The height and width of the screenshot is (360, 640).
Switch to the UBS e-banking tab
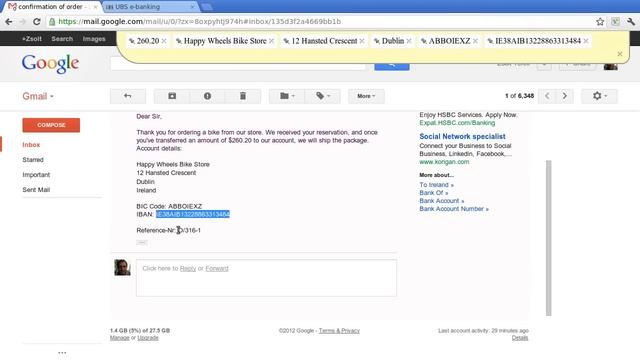[x=149, y=7]
